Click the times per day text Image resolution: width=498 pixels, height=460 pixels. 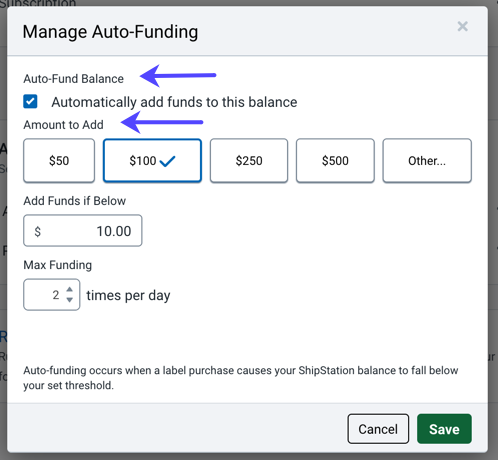[x=128, y=296]
